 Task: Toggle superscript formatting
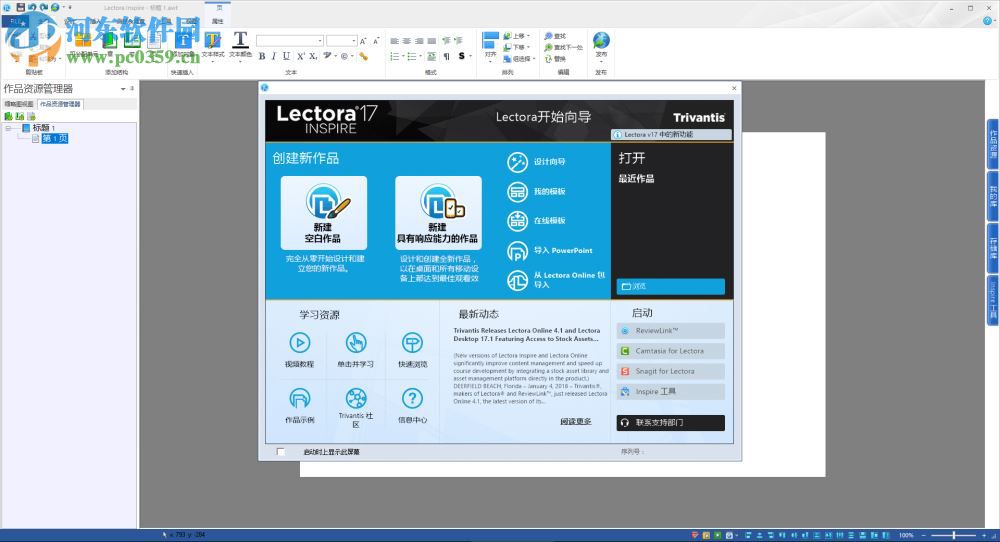pos(300,57)
